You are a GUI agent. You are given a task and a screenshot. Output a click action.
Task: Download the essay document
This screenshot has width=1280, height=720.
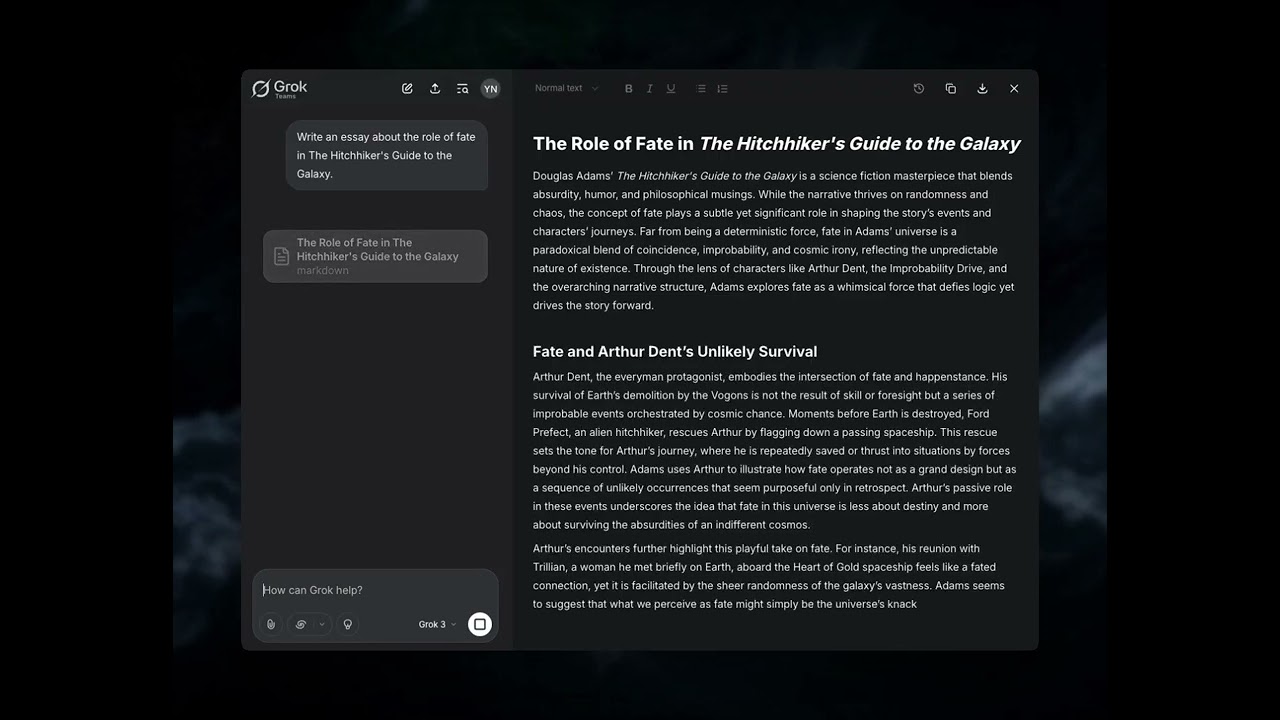[x=982, y=89]
